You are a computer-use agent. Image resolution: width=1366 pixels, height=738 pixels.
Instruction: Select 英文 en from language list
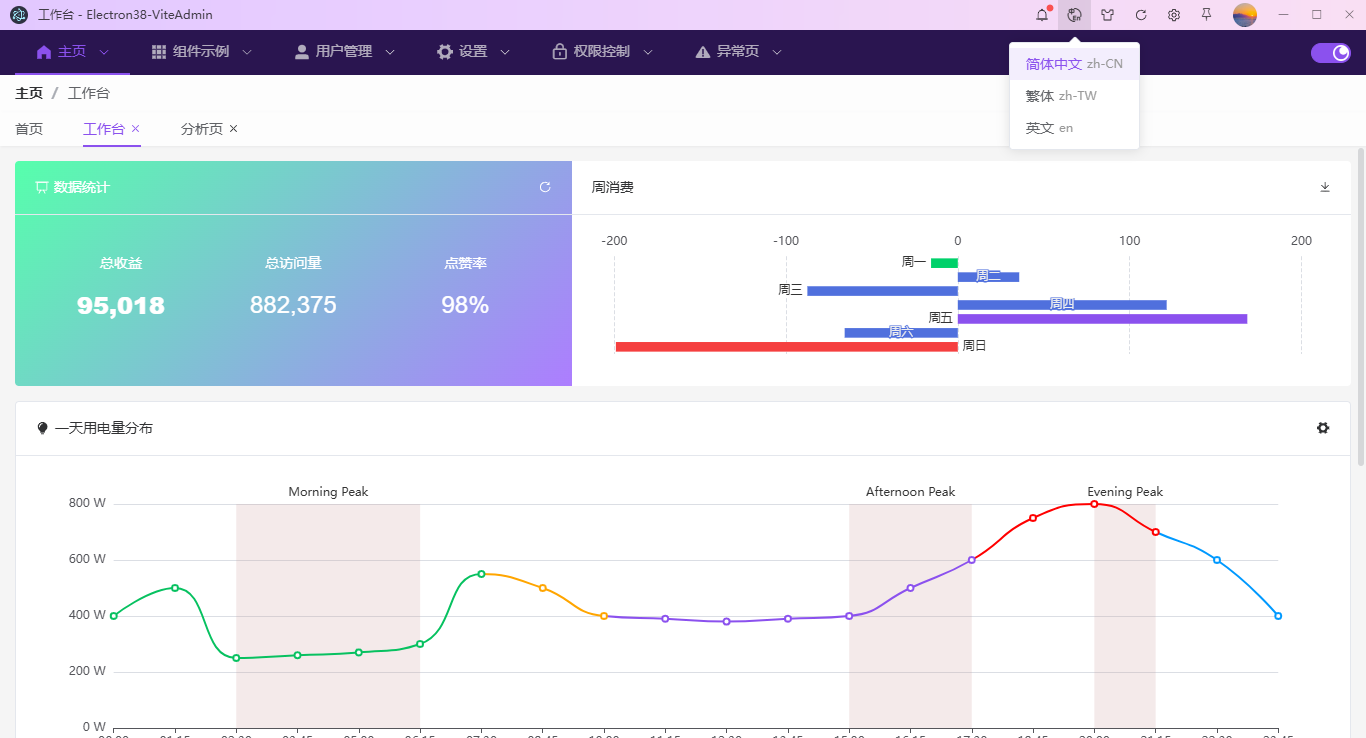[1051, 127]
